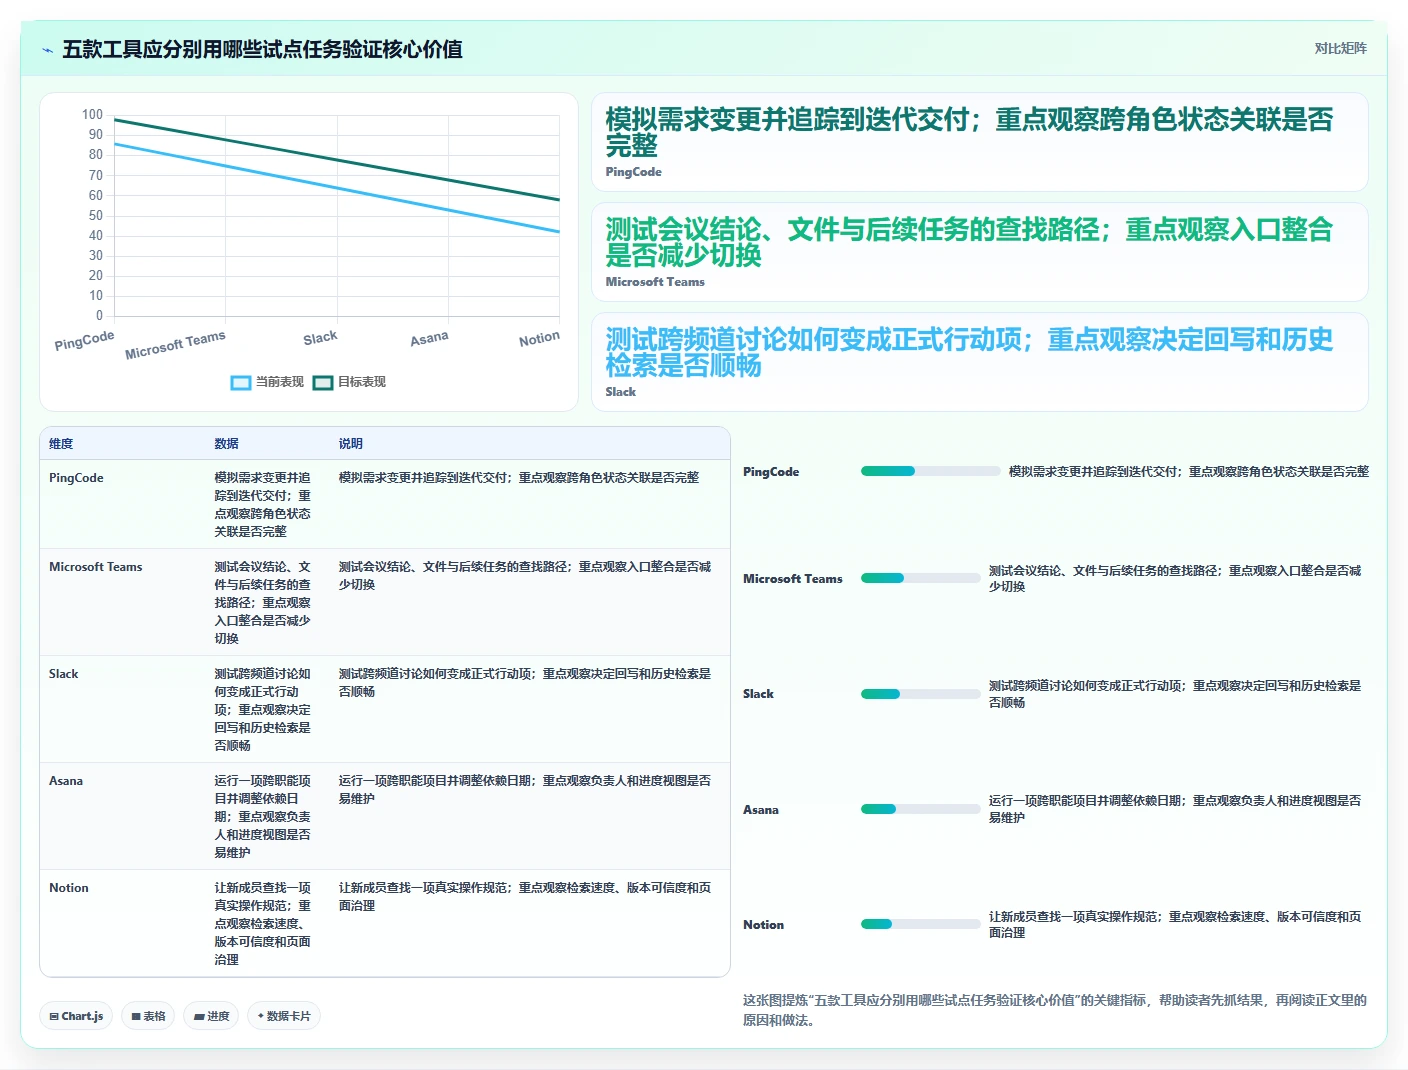The image size is (1408, 1070).
Task: Open the PingCode data card
Action: pos(979,142)
